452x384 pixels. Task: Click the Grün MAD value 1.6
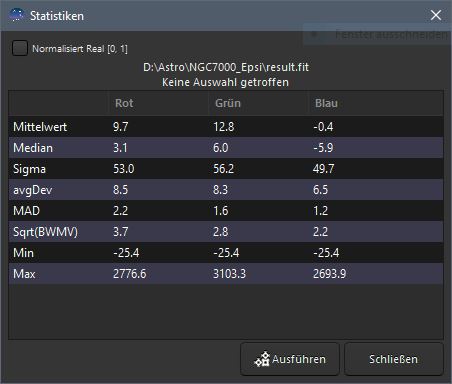click(221, 211)
